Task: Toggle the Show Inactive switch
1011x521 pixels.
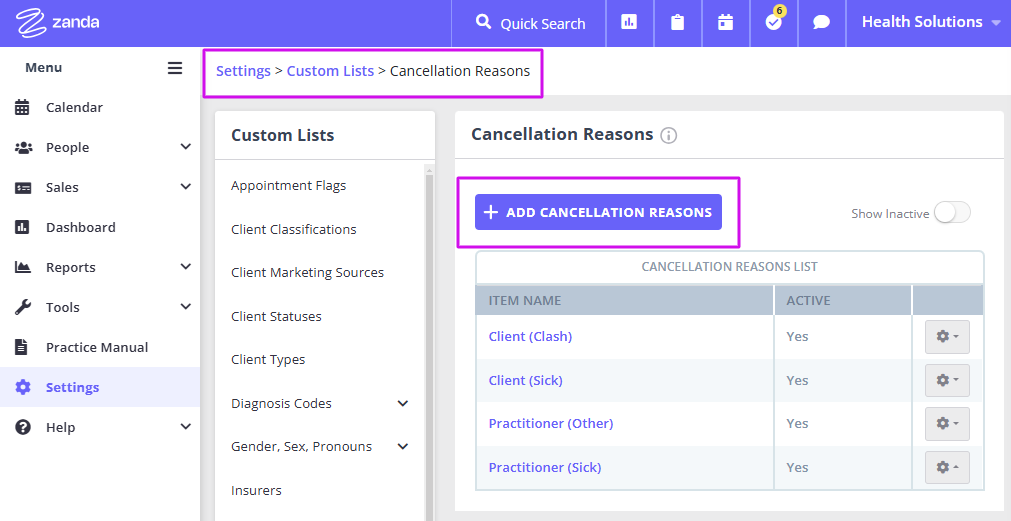Action: pyautogui.click(x=952, y=213)
